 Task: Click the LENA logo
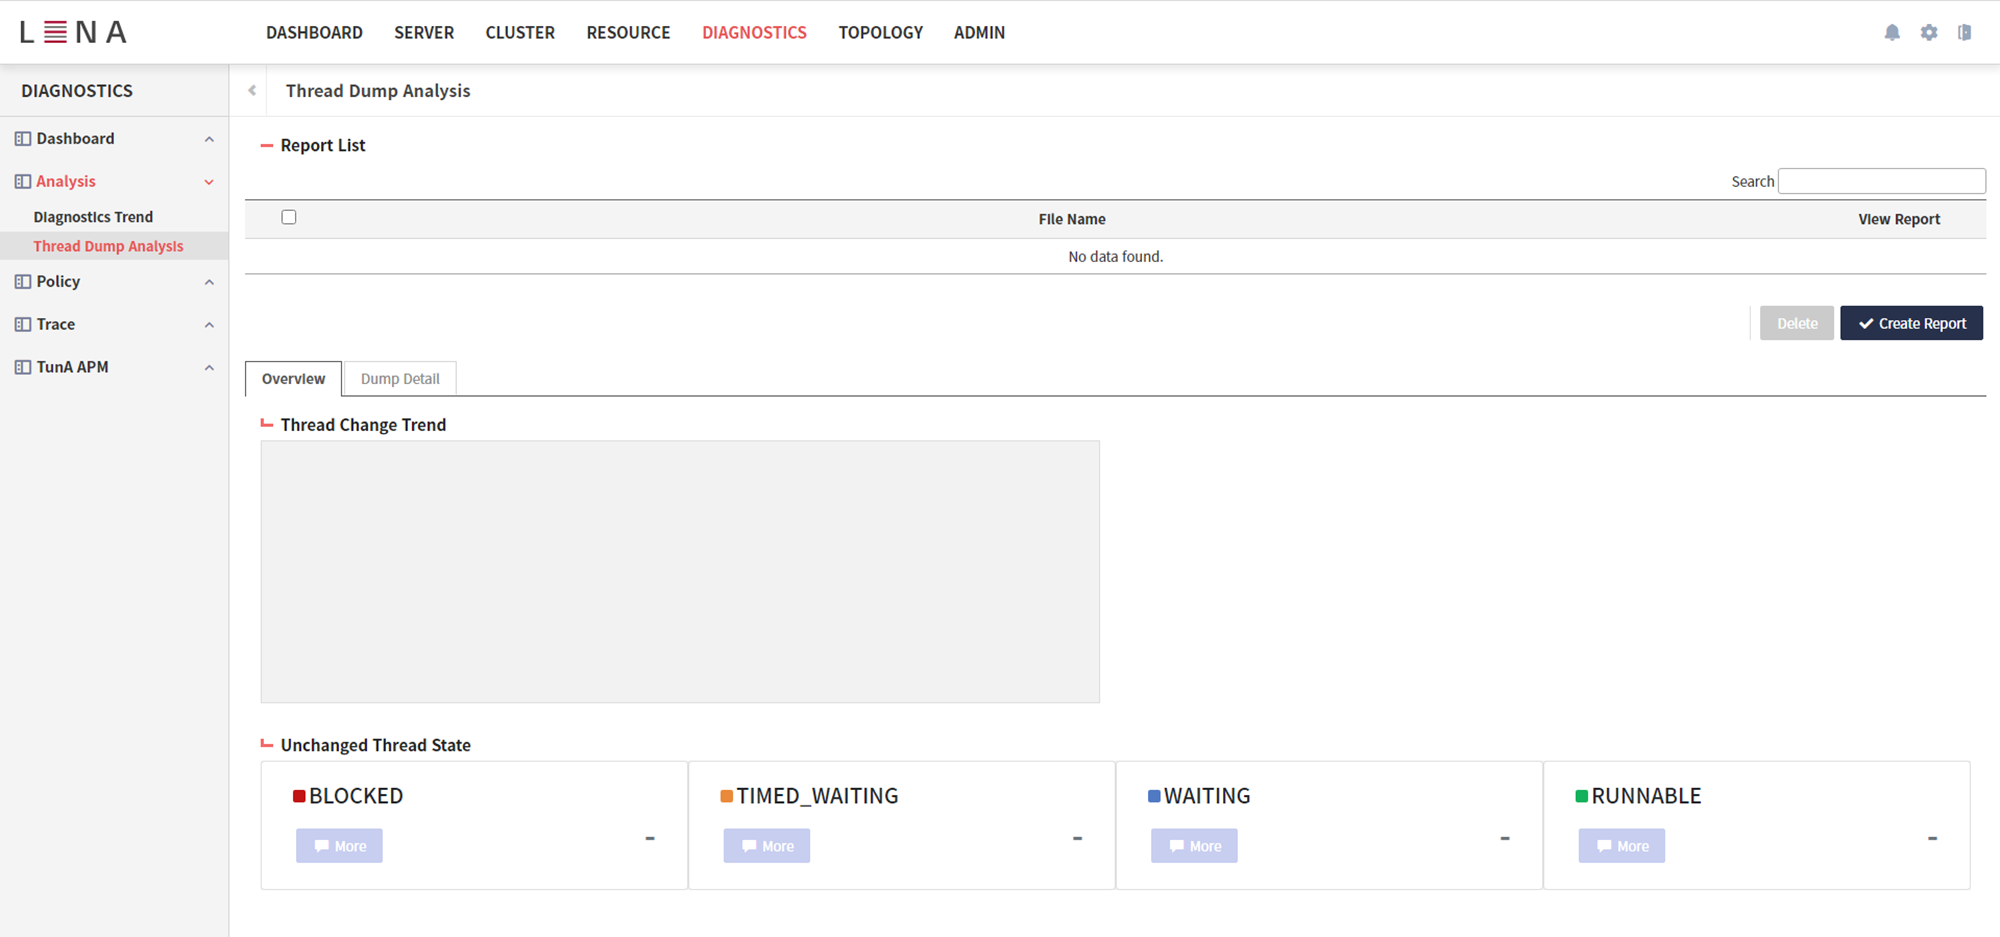pos(73,33)
